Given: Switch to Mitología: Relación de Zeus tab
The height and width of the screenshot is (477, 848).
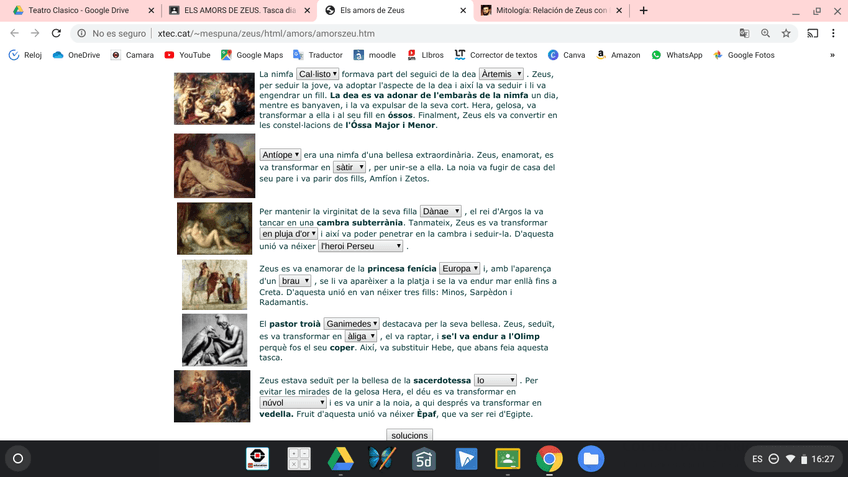Looking at the screenshot, I should [551, 10].
